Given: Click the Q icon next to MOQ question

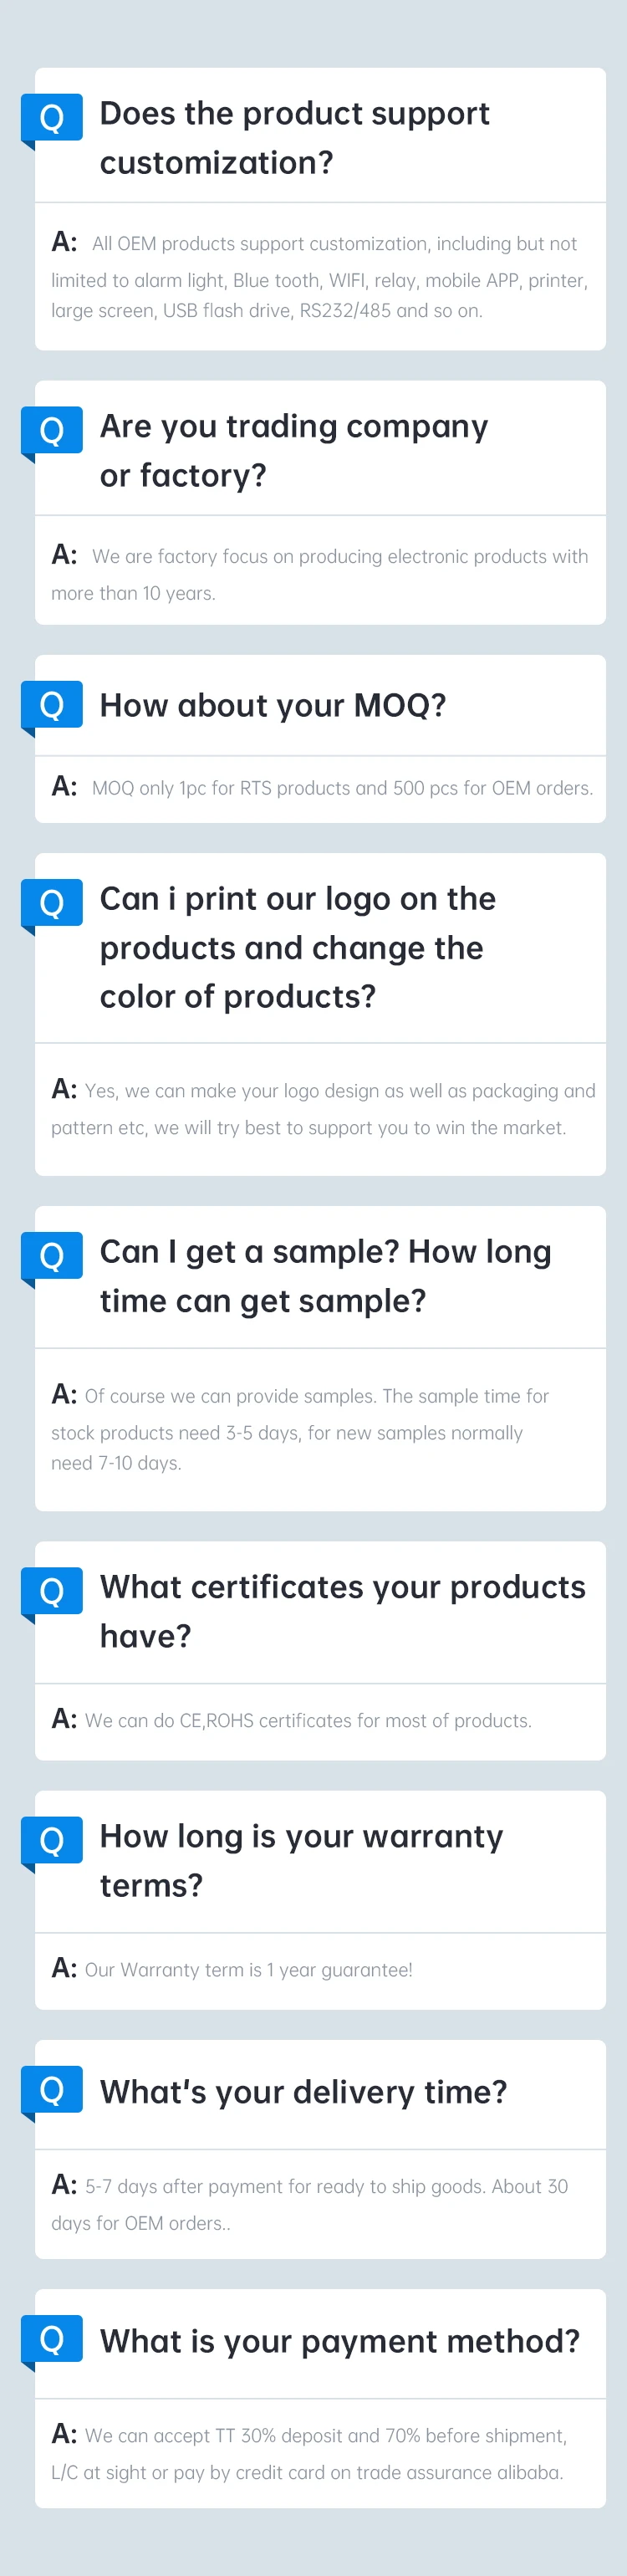Looking at the screenshot, I should click(52, 706).
